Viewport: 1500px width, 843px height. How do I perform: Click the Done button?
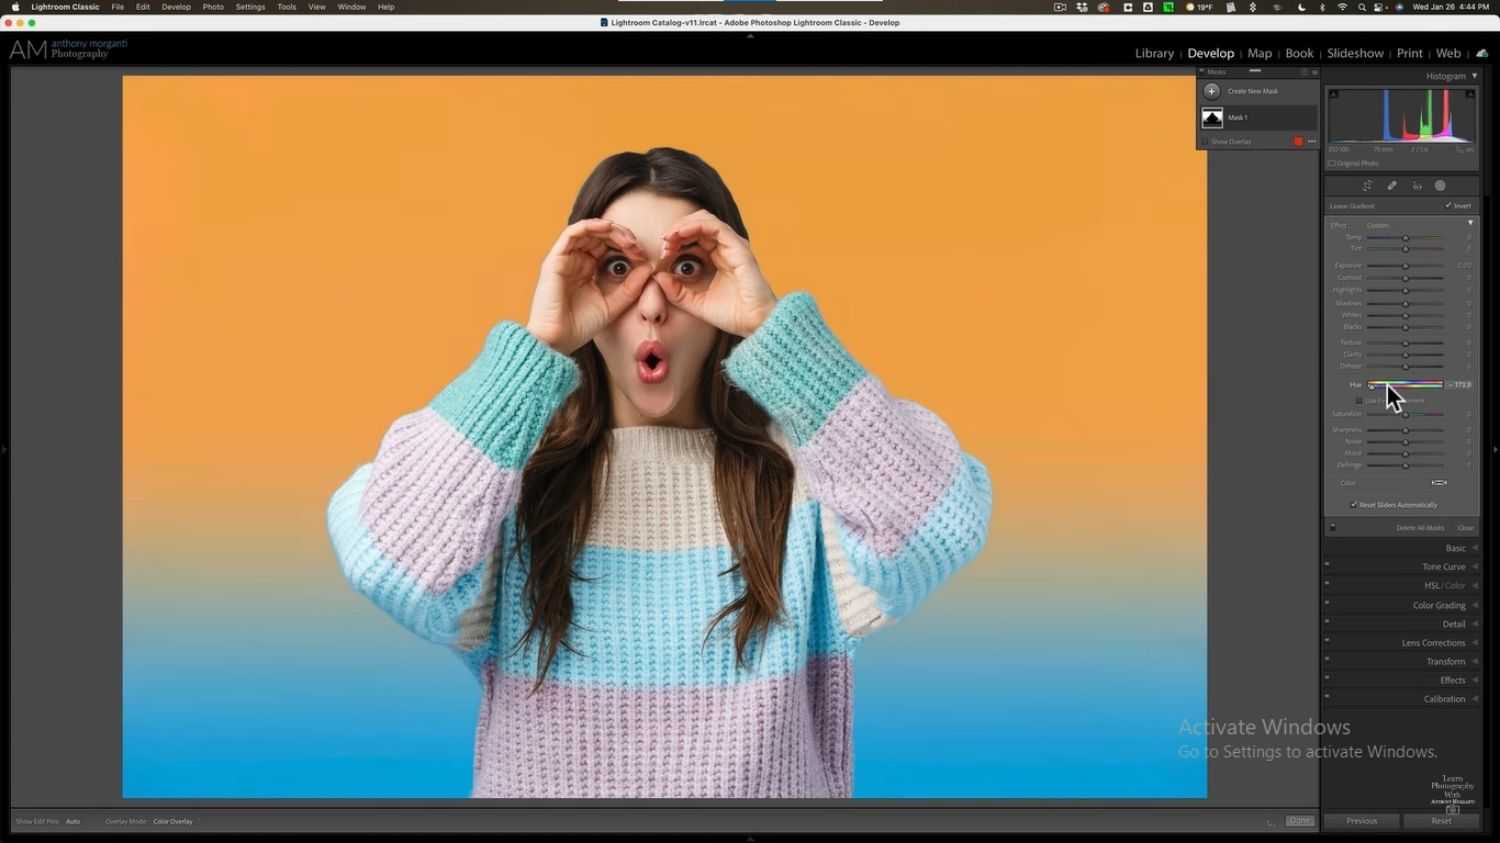pos(1300,820)
